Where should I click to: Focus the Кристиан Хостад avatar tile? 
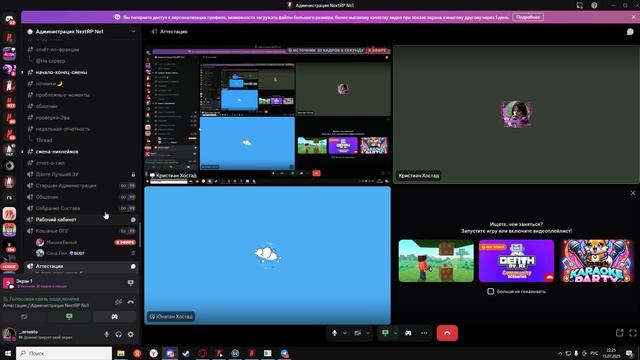(516, 114)
